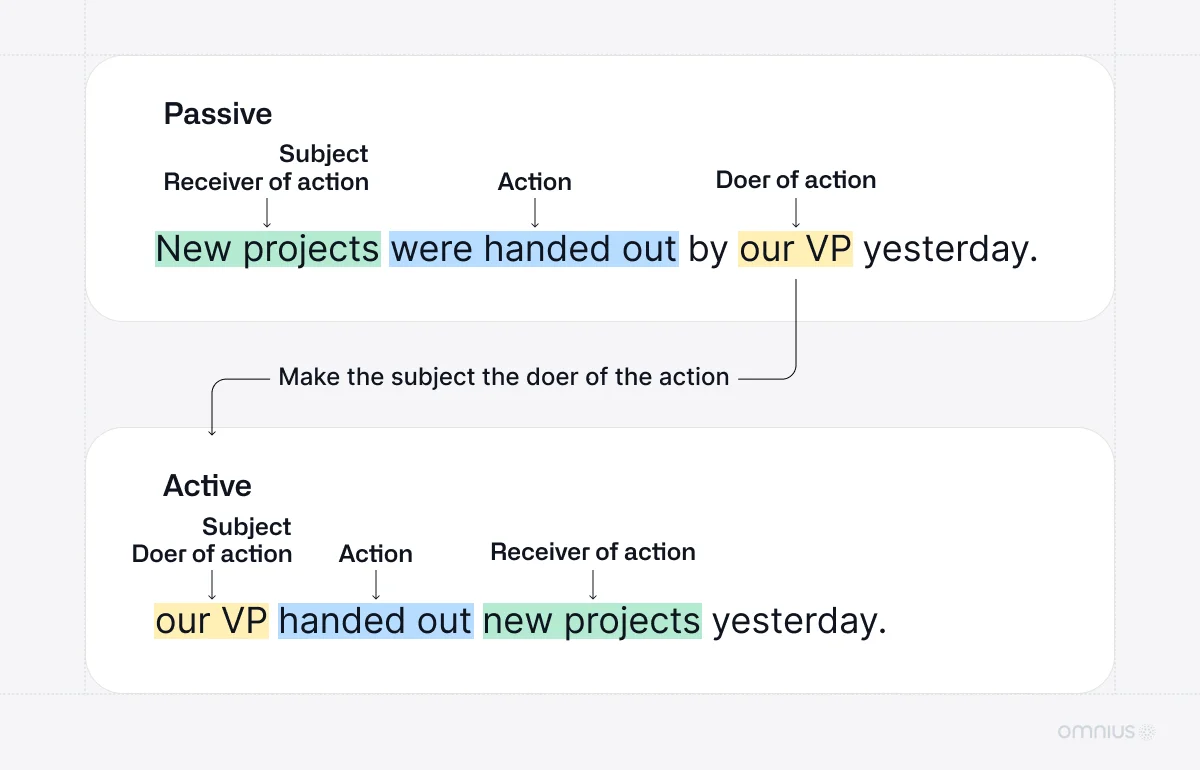1200x770 pixels.
Task: Click 'Make the subject the doer of the action'
Action: 504,378
